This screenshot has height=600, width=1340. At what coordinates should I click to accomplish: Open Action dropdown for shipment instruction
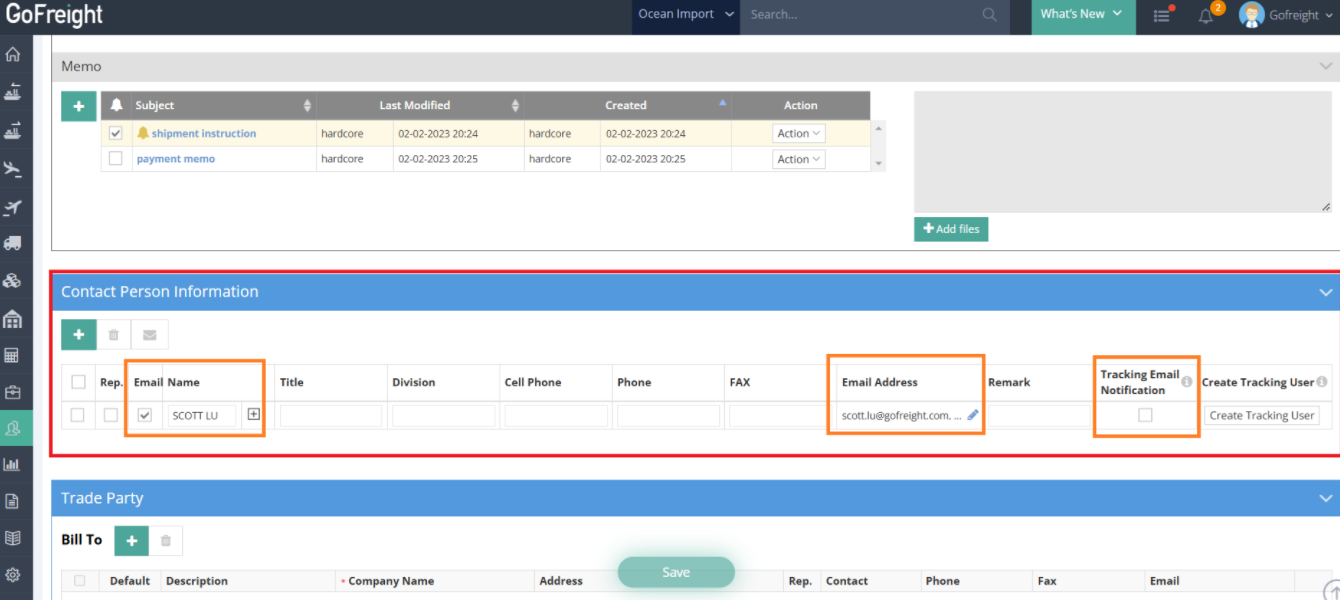coord(798,133)
